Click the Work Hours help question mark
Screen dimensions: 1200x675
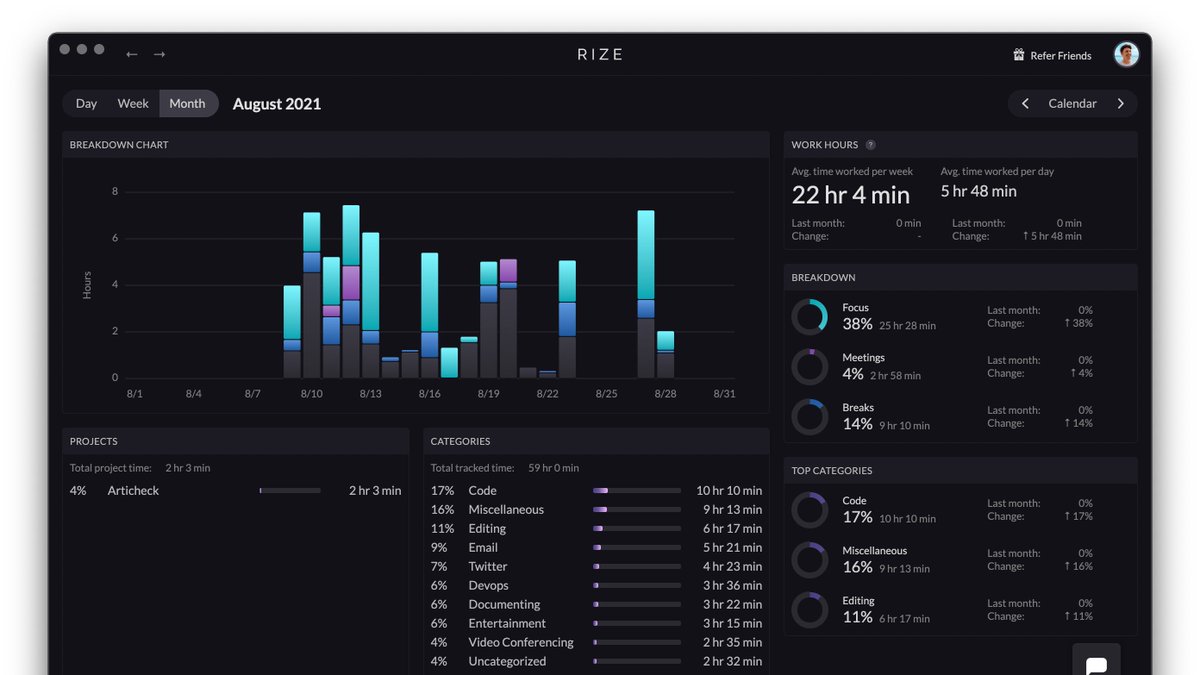pos(871,145)
